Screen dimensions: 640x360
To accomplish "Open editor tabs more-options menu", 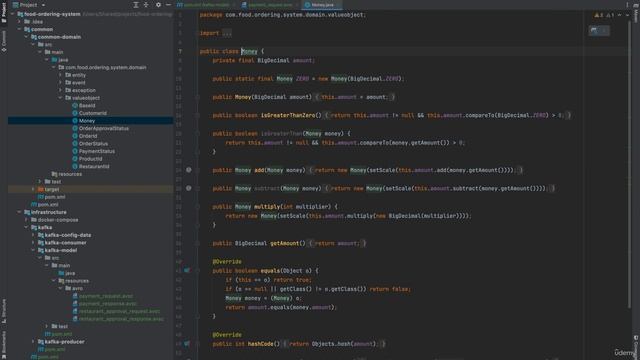I will 627,5.
